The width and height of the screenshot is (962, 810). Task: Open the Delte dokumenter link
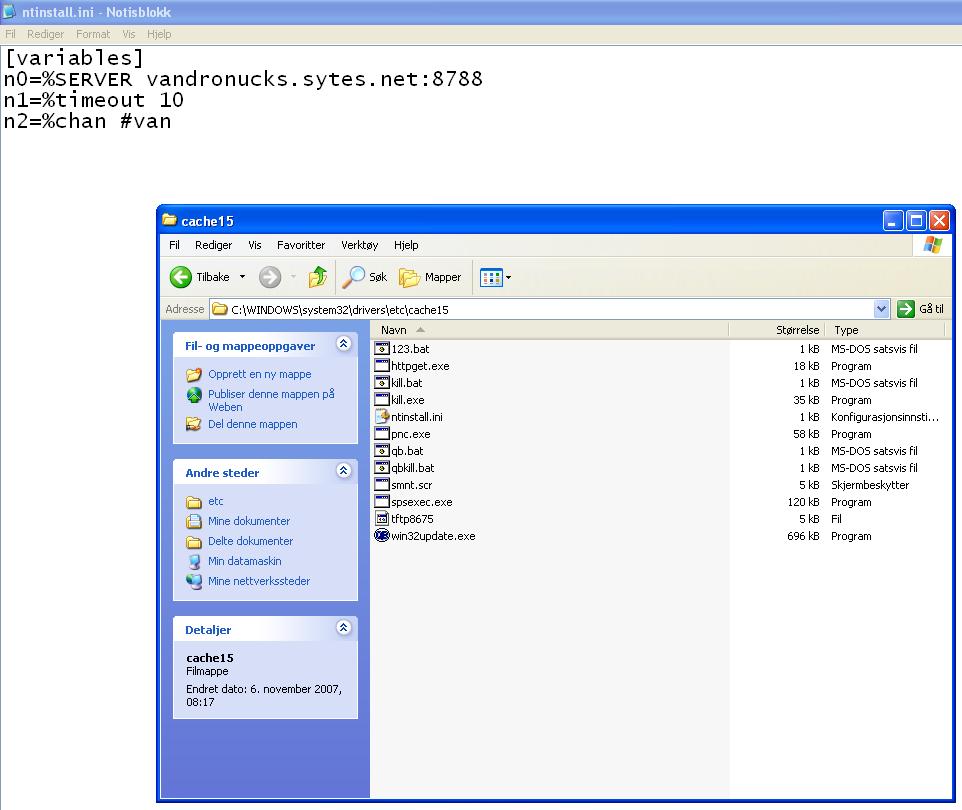point(250,541)
